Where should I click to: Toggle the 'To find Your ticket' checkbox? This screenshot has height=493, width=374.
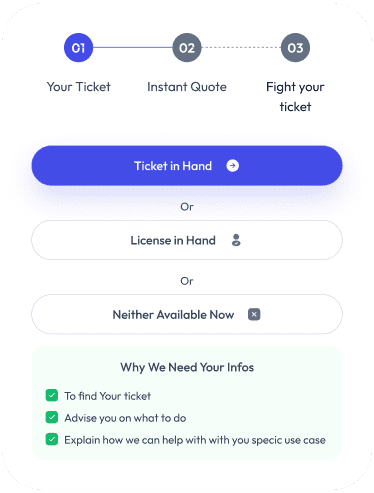coord(52,396)
